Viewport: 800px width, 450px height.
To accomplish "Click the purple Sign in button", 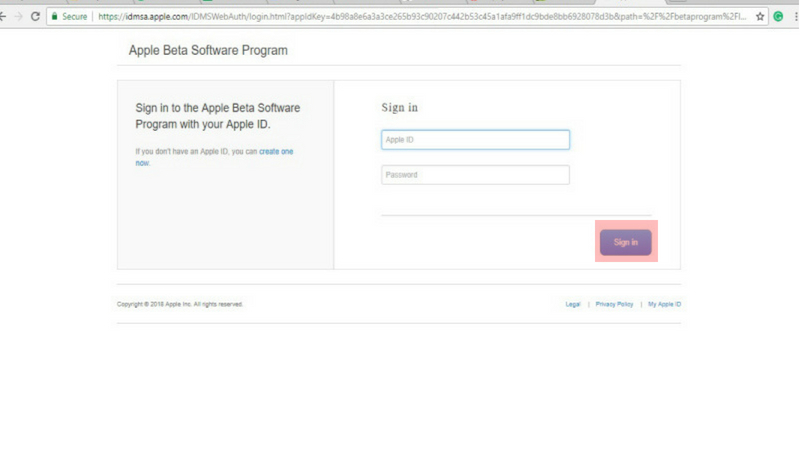I will (x=626, y=242).
